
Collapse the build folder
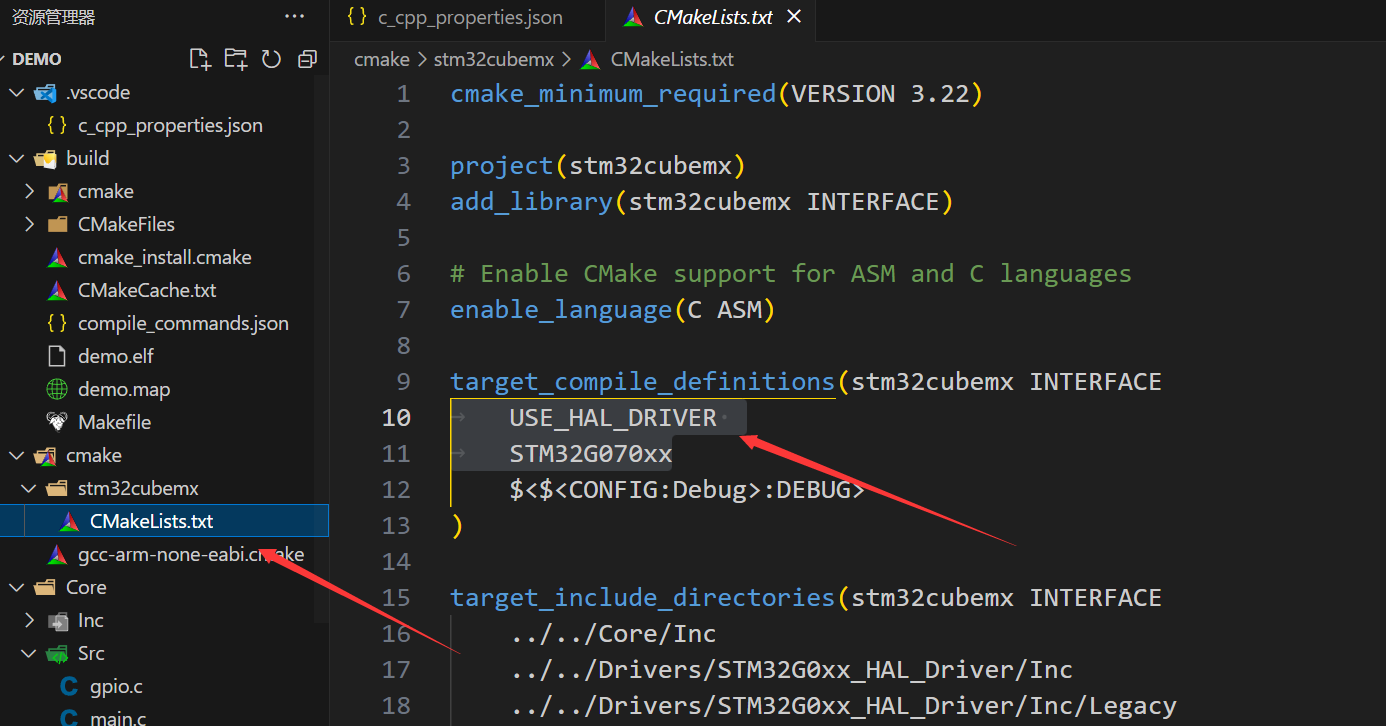pyautogui.click(x=17, y=158)
